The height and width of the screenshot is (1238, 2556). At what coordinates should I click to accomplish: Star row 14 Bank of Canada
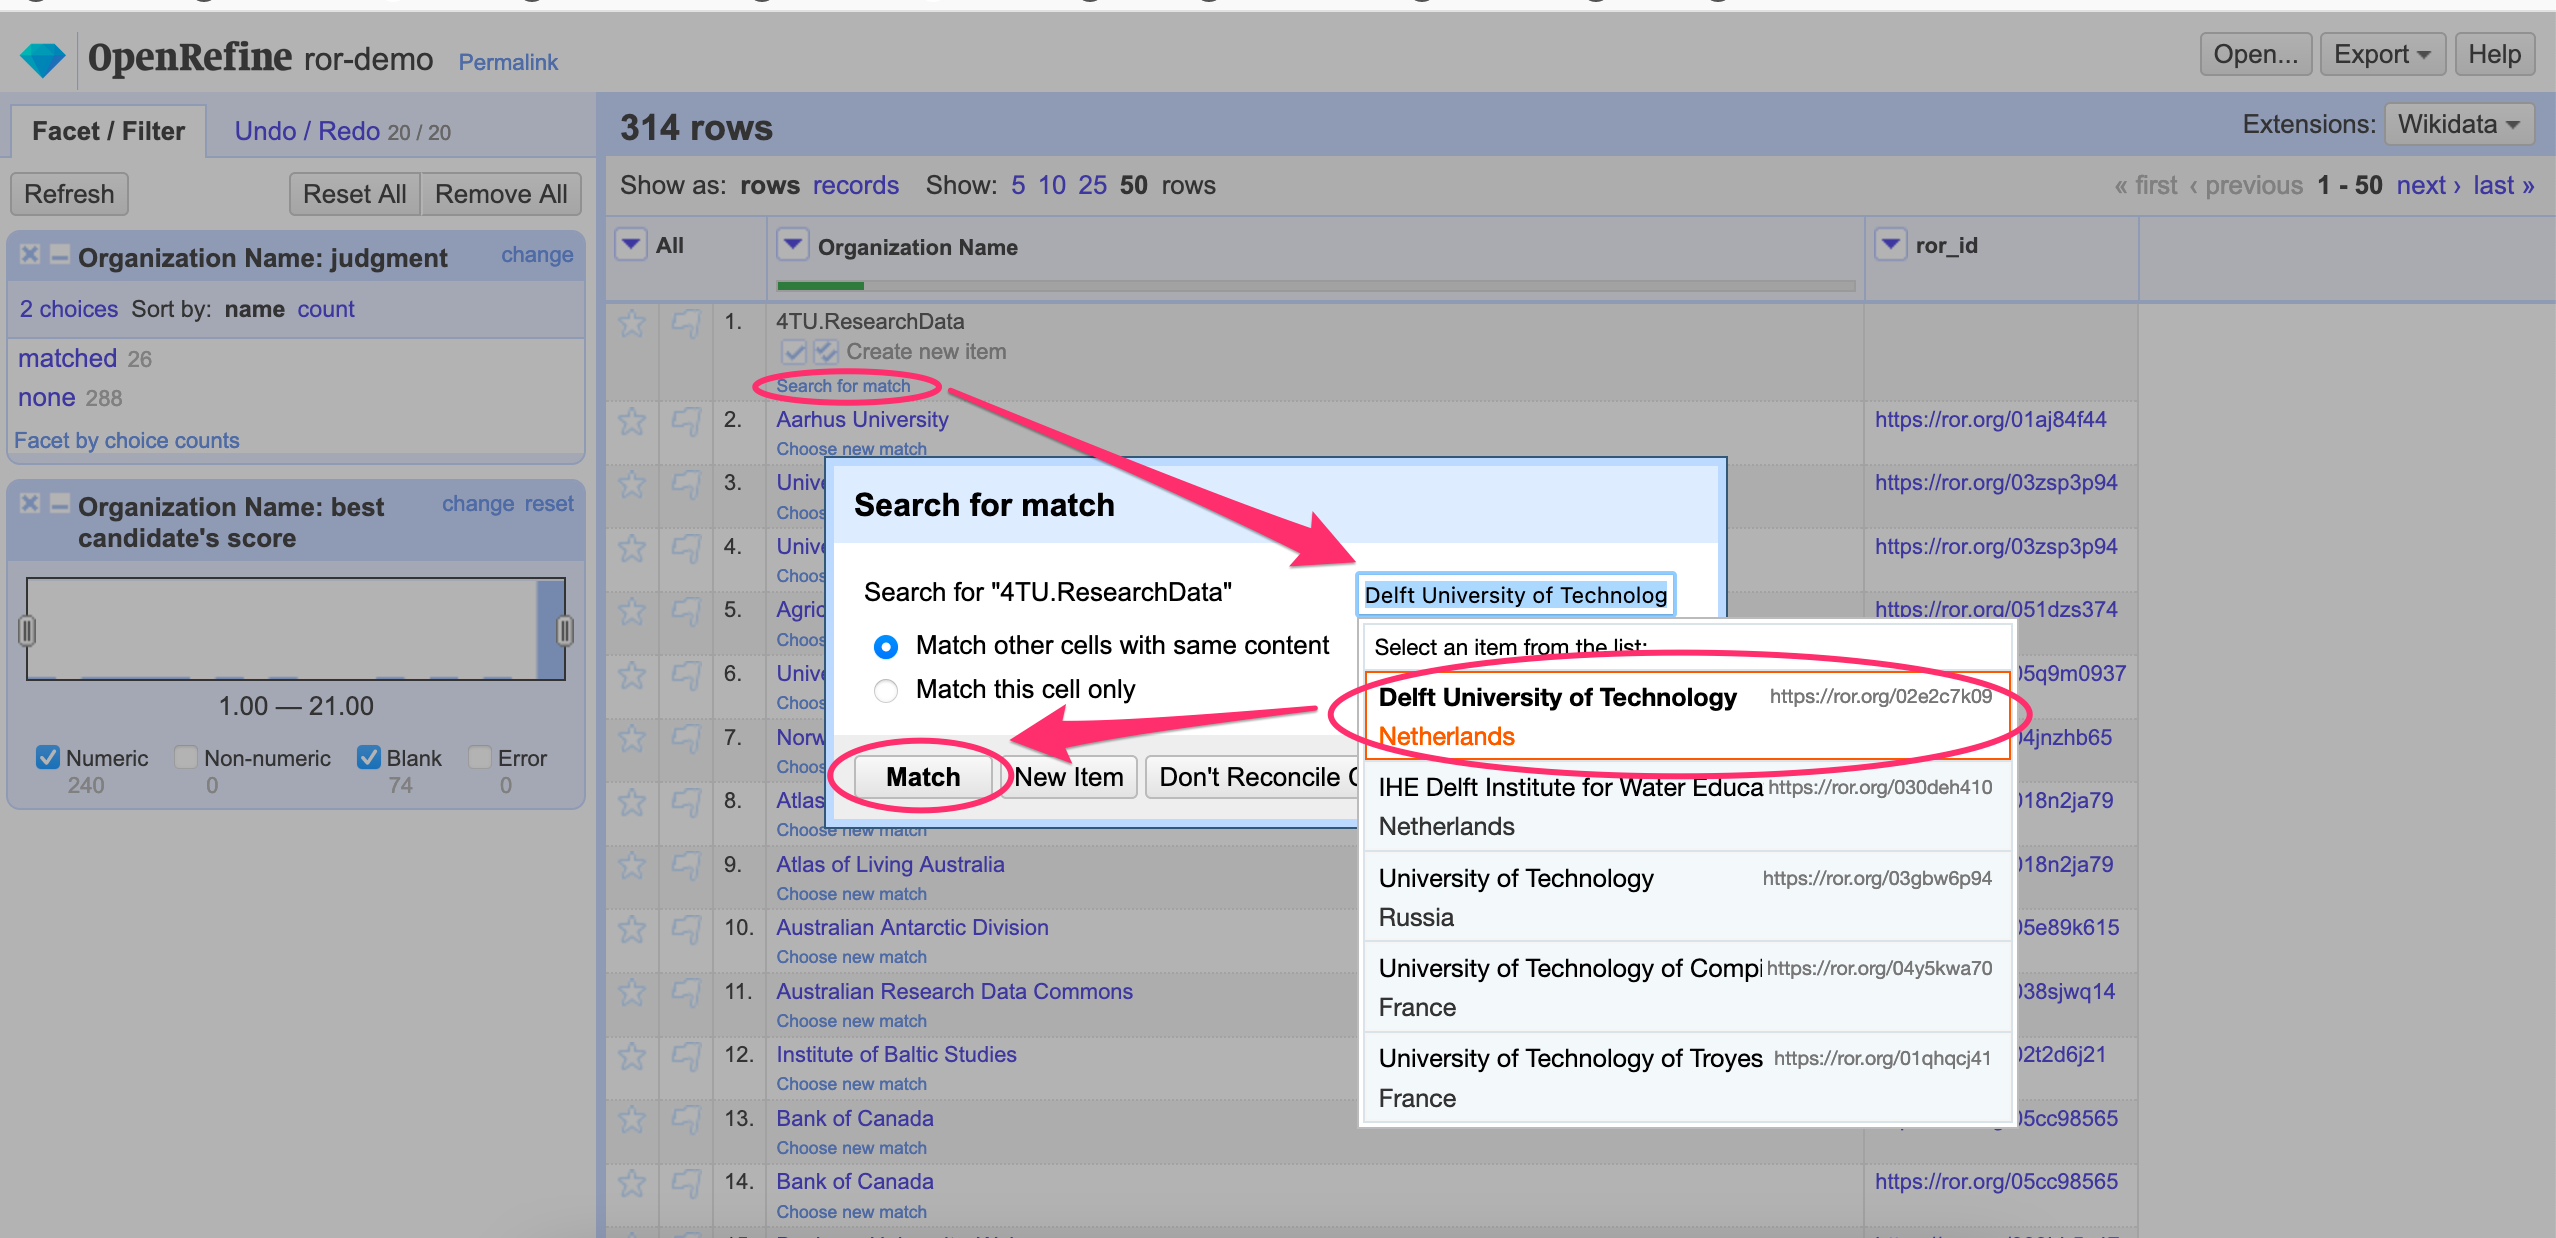pyautogui.click(x=632, y=1183)
